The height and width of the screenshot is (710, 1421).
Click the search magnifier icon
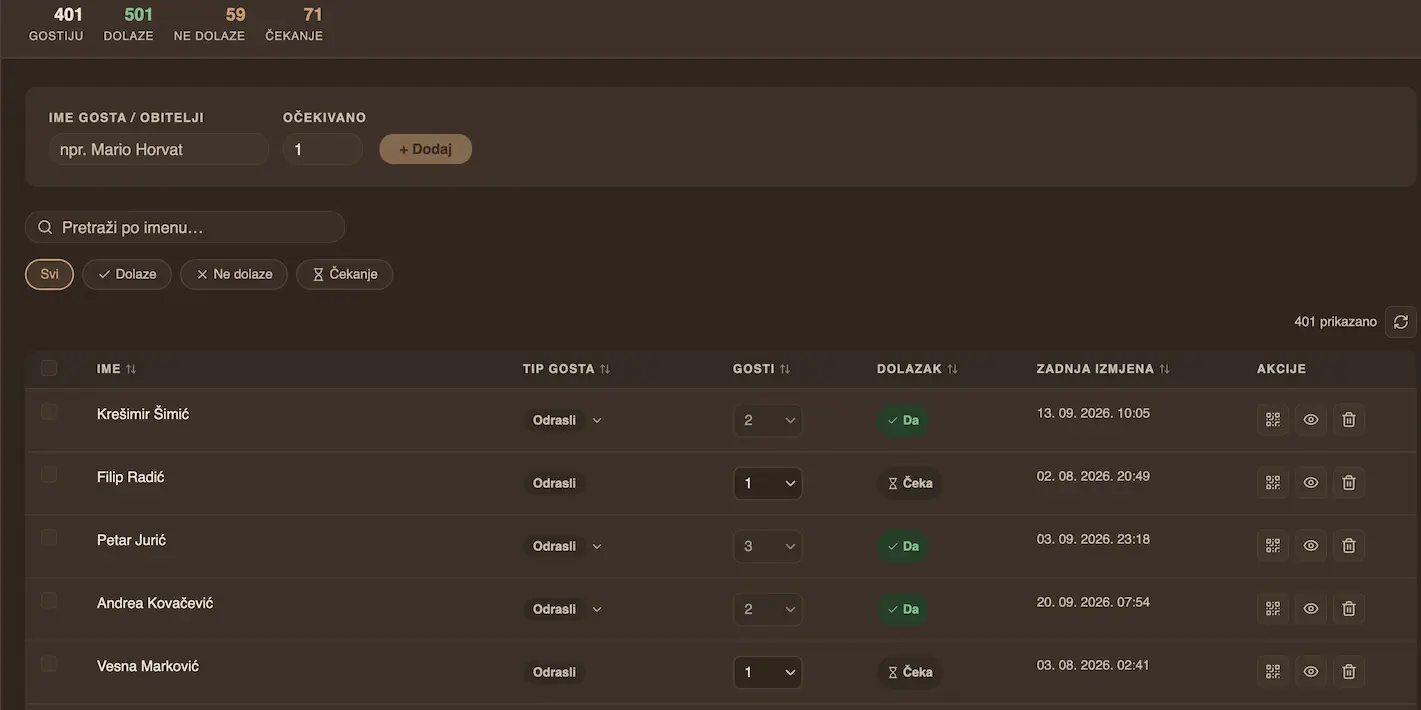point(45,227)
